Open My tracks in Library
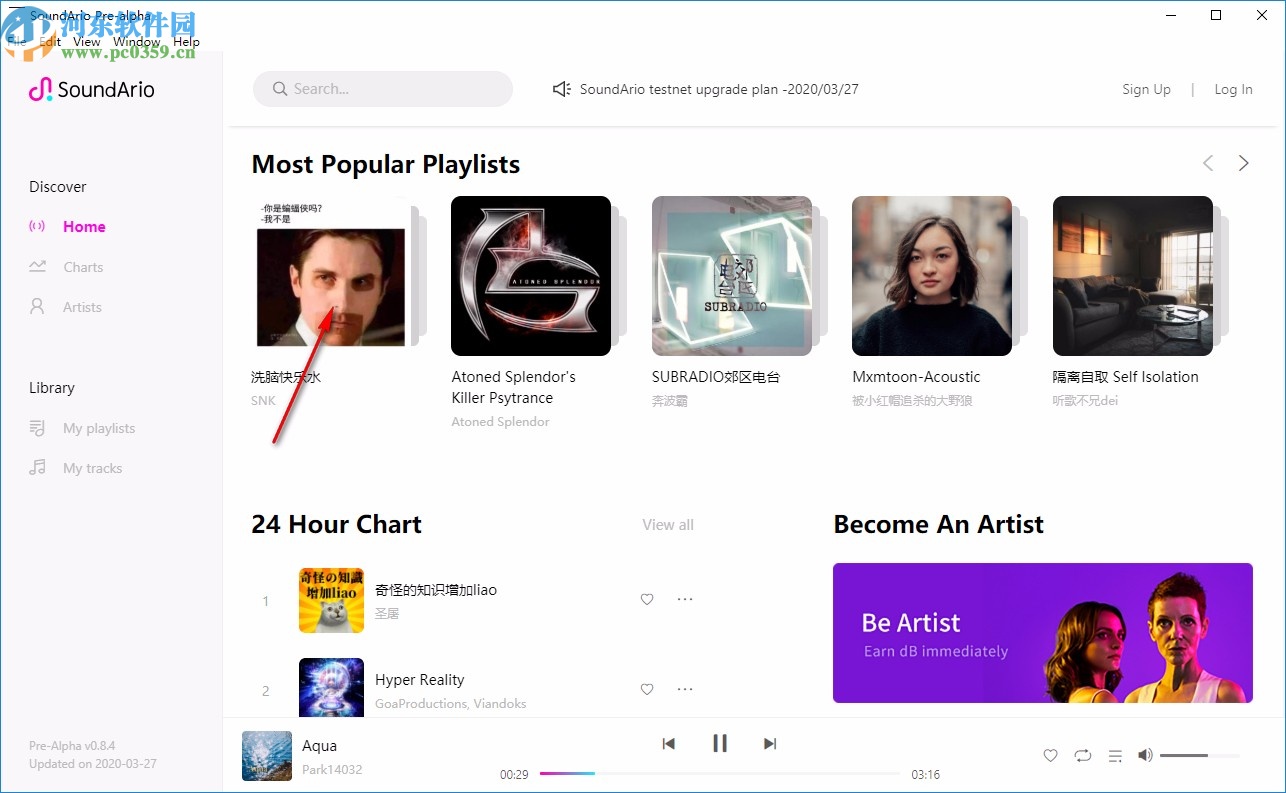This screenshot has height=793, width=1286. pyautogui.click(x=92, y=468)
